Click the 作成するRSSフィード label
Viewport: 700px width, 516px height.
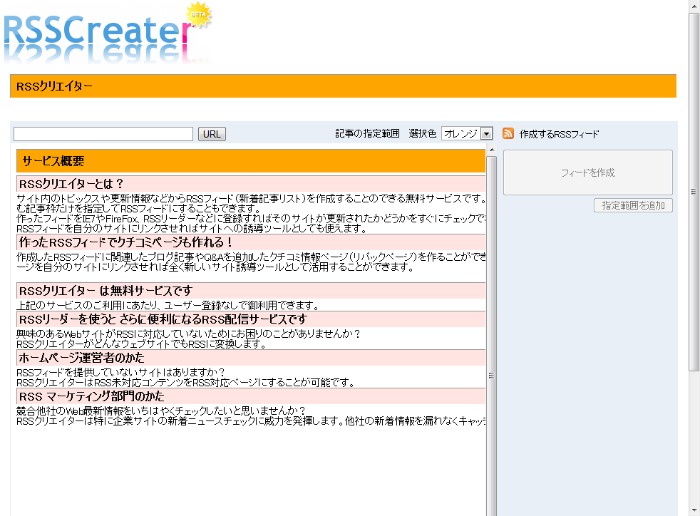pos(559,134)
